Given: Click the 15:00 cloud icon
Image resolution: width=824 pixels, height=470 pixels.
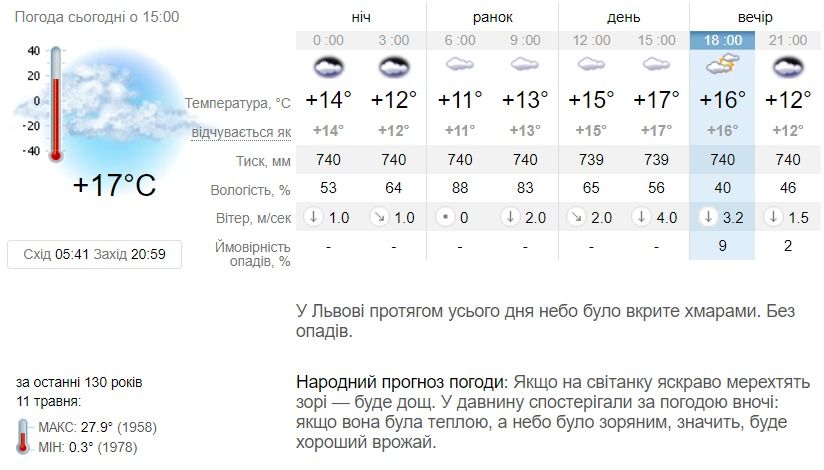Looking at the screenshot, I should pyautogui.click(x=656, y=65).
